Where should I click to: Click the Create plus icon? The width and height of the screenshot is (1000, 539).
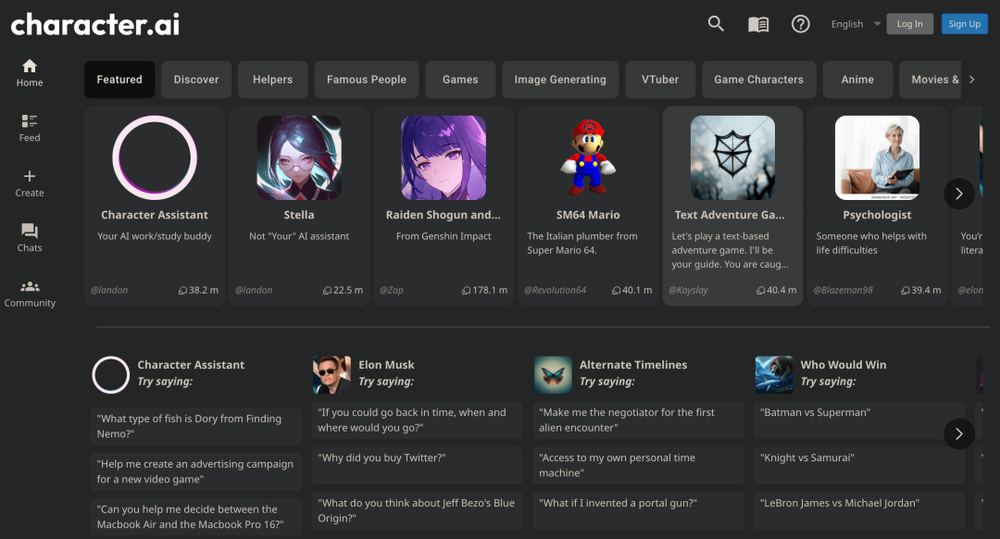click(x=29, y=182)
